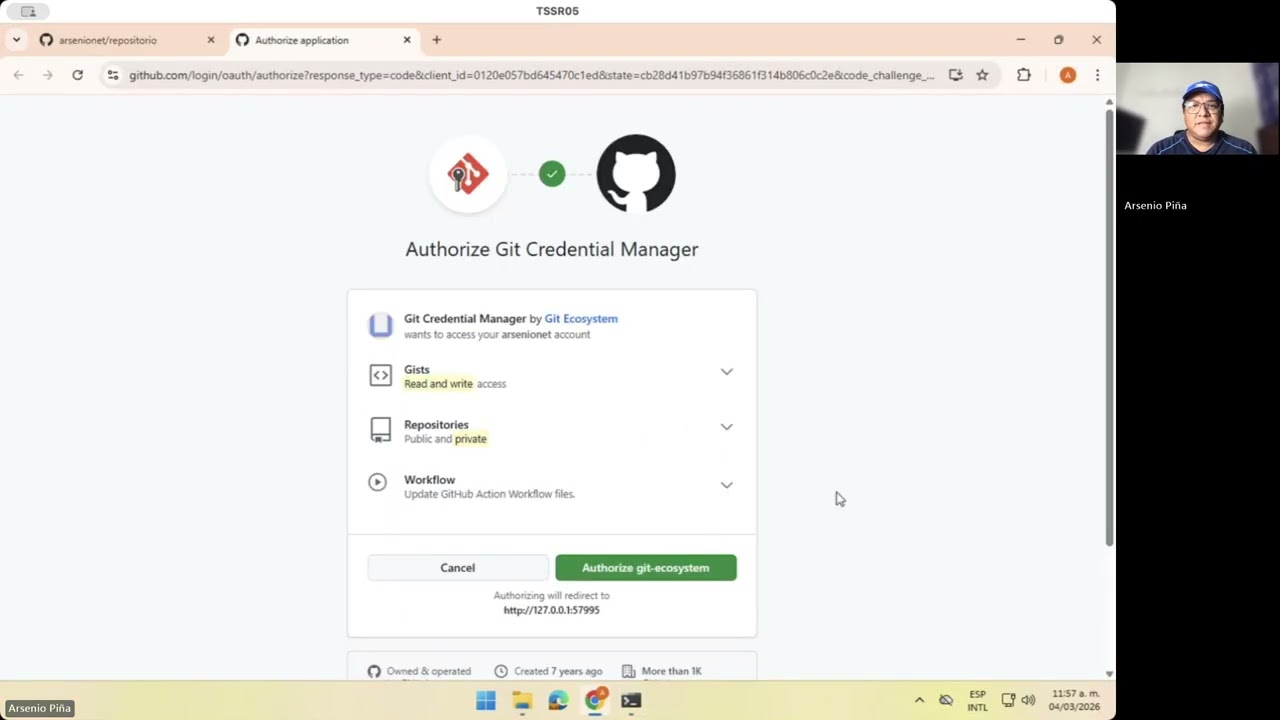Open the Git Ecosystem link
Screen dimensions: 1280x720
581,319
